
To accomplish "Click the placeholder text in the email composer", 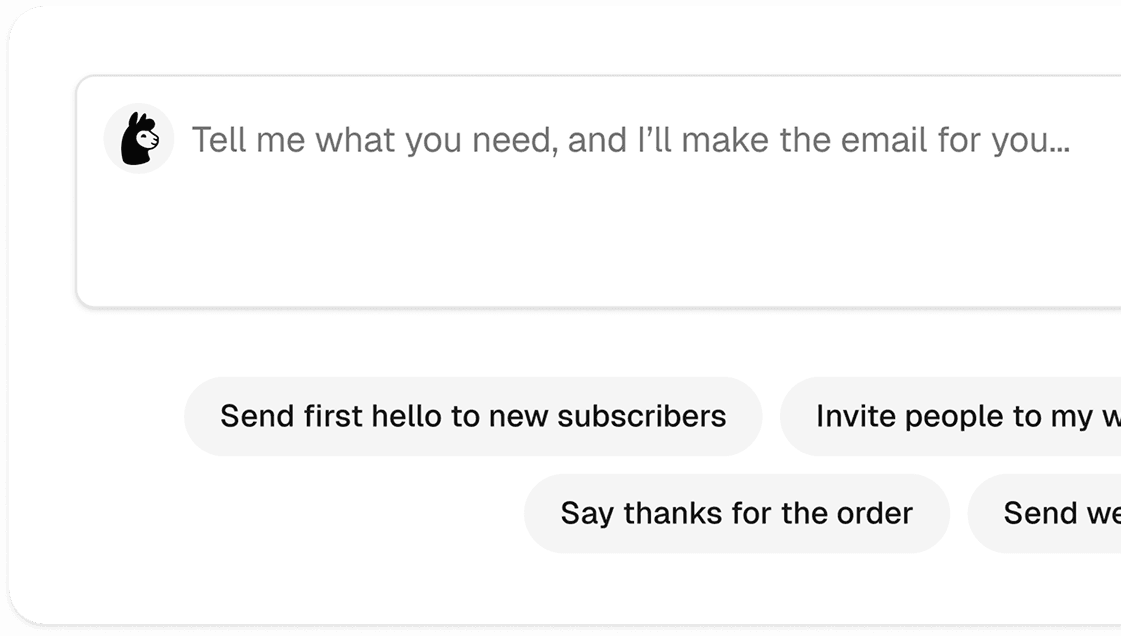I will coord(630,140).
